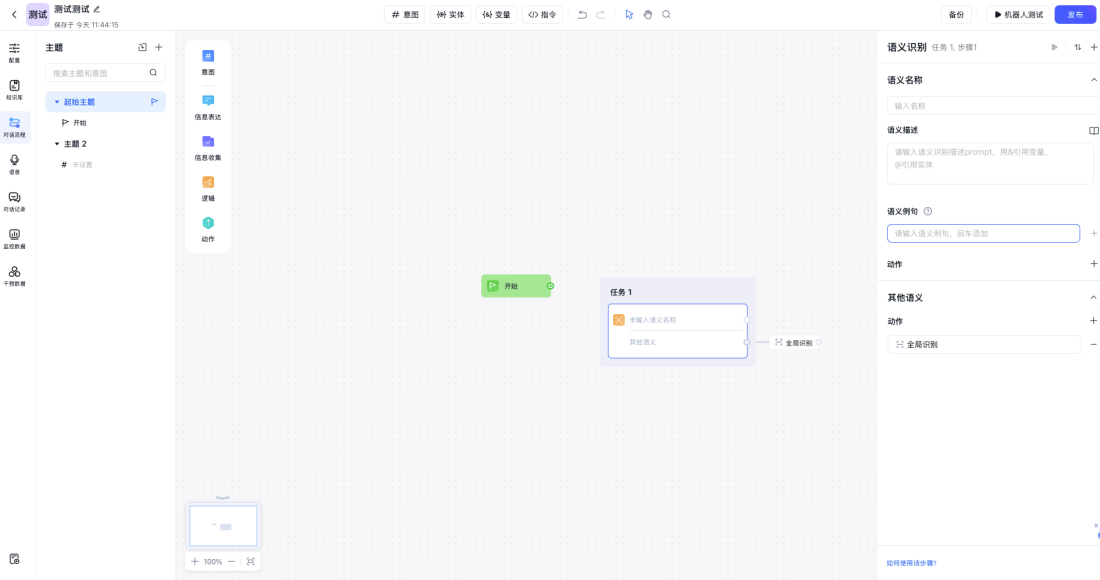Open 监控数据 in the left sidebar
Image resolution: width=1100 pixels, height=580 pixels.
tap(14, 239)
